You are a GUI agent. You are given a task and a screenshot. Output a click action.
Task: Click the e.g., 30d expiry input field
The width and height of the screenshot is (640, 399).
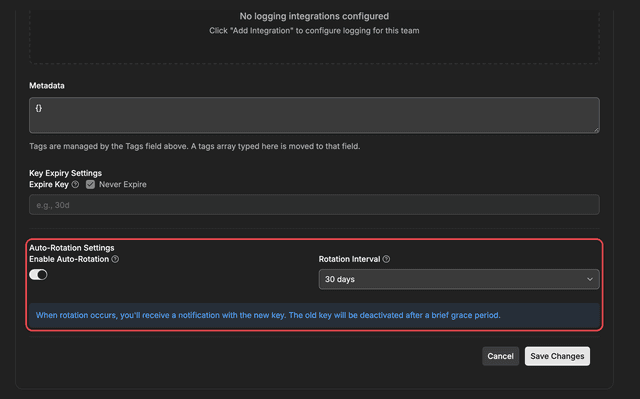pyautogui.click(x=314, y=205)
